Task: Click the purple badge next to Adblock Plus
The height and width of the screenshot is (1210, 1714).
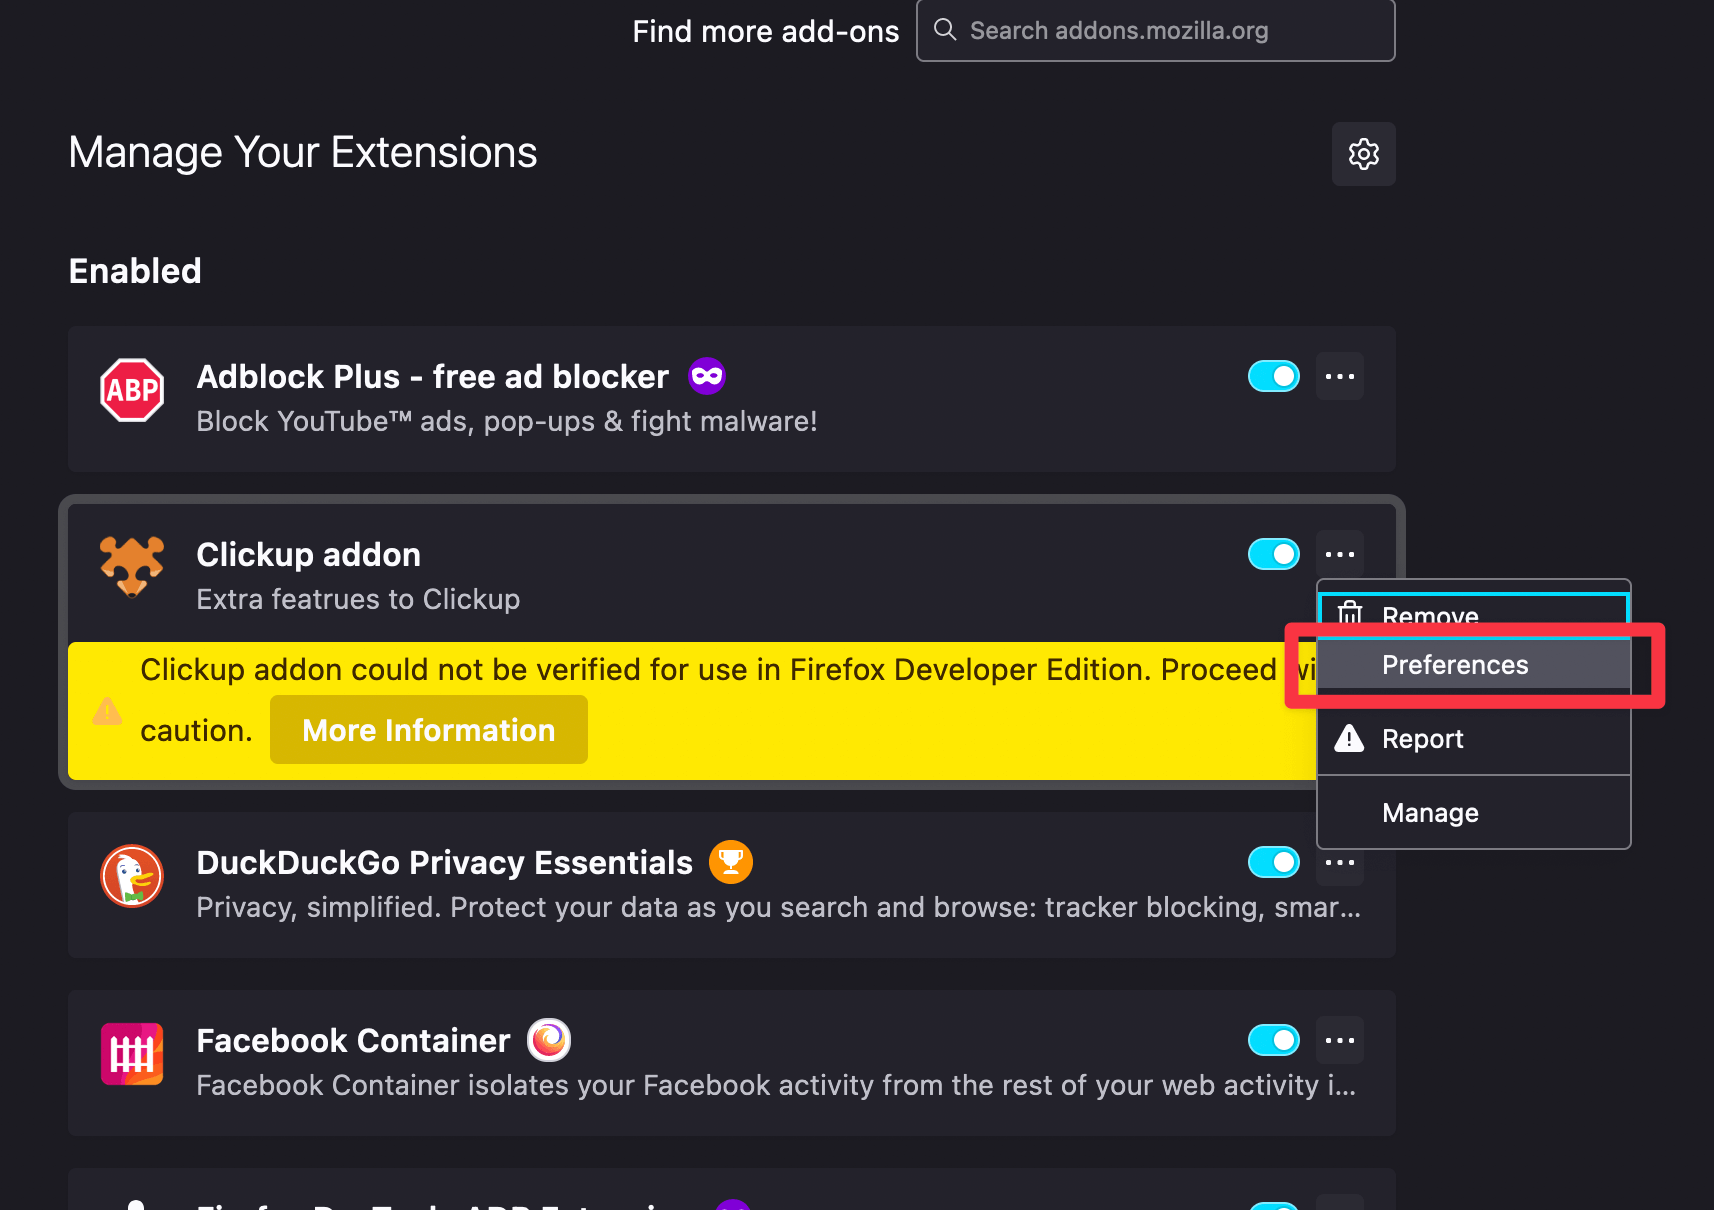Action: 707,376
